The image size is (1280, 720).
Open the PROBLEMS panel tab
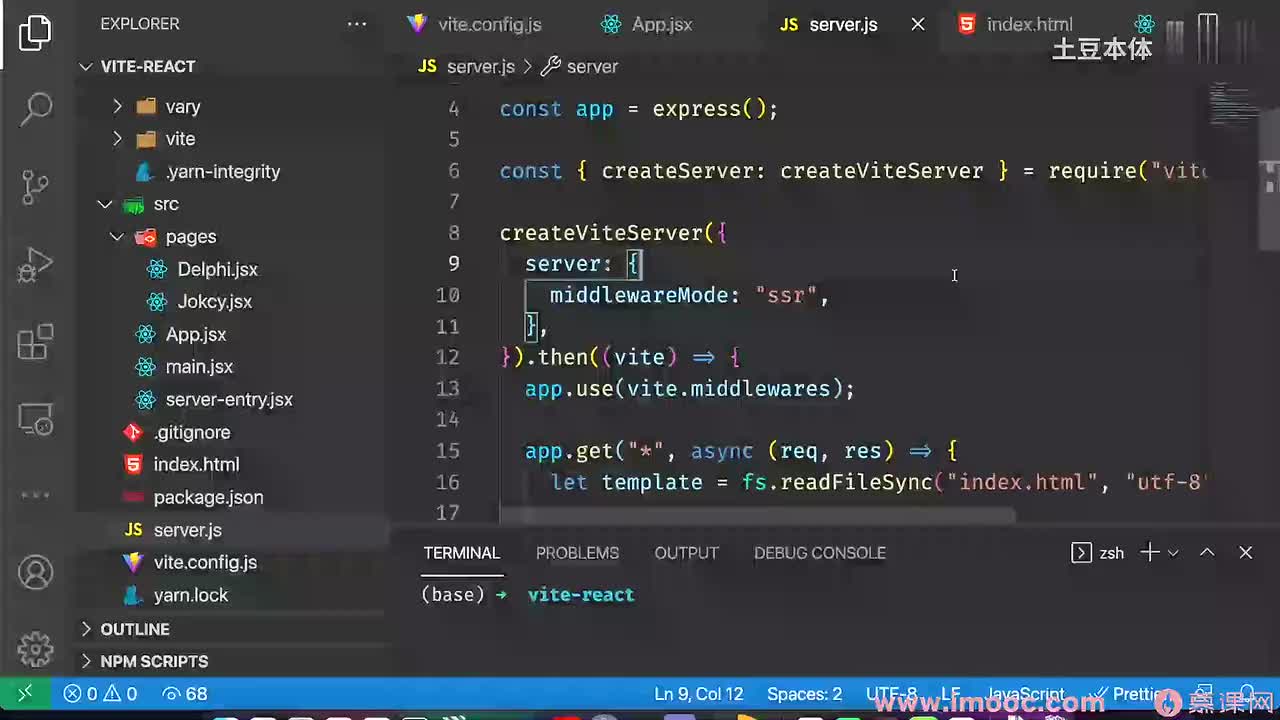coord(577,553)
